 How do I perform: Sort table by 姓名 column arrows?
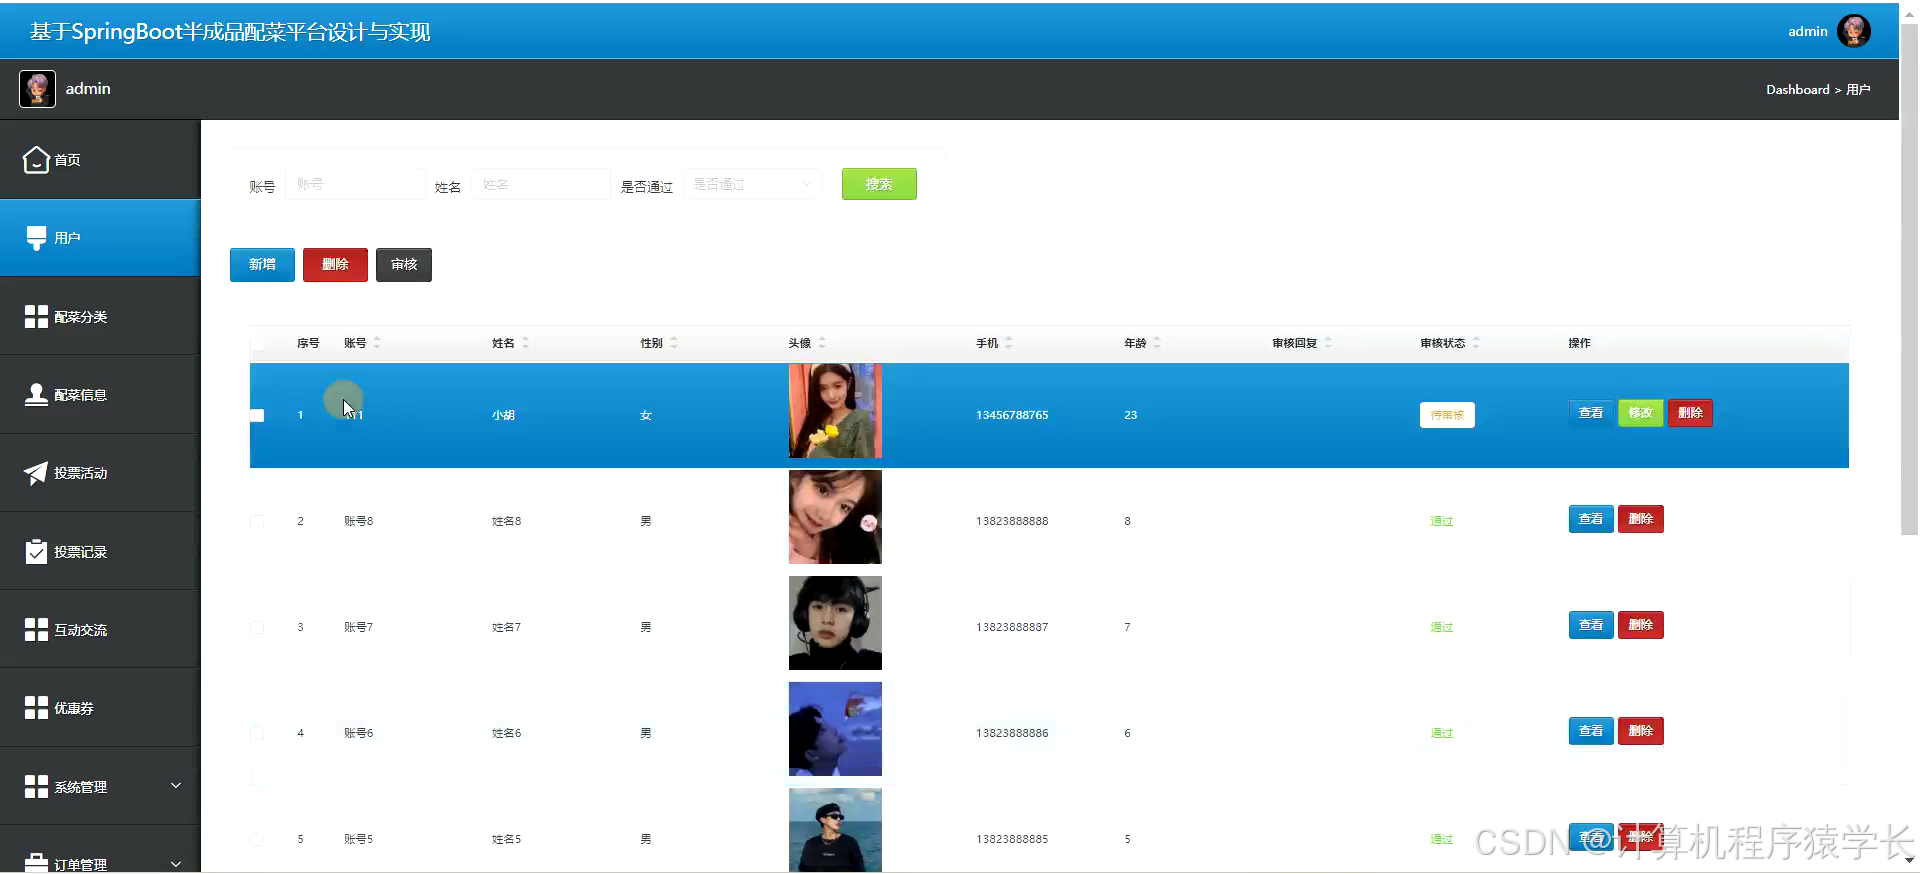525,343
